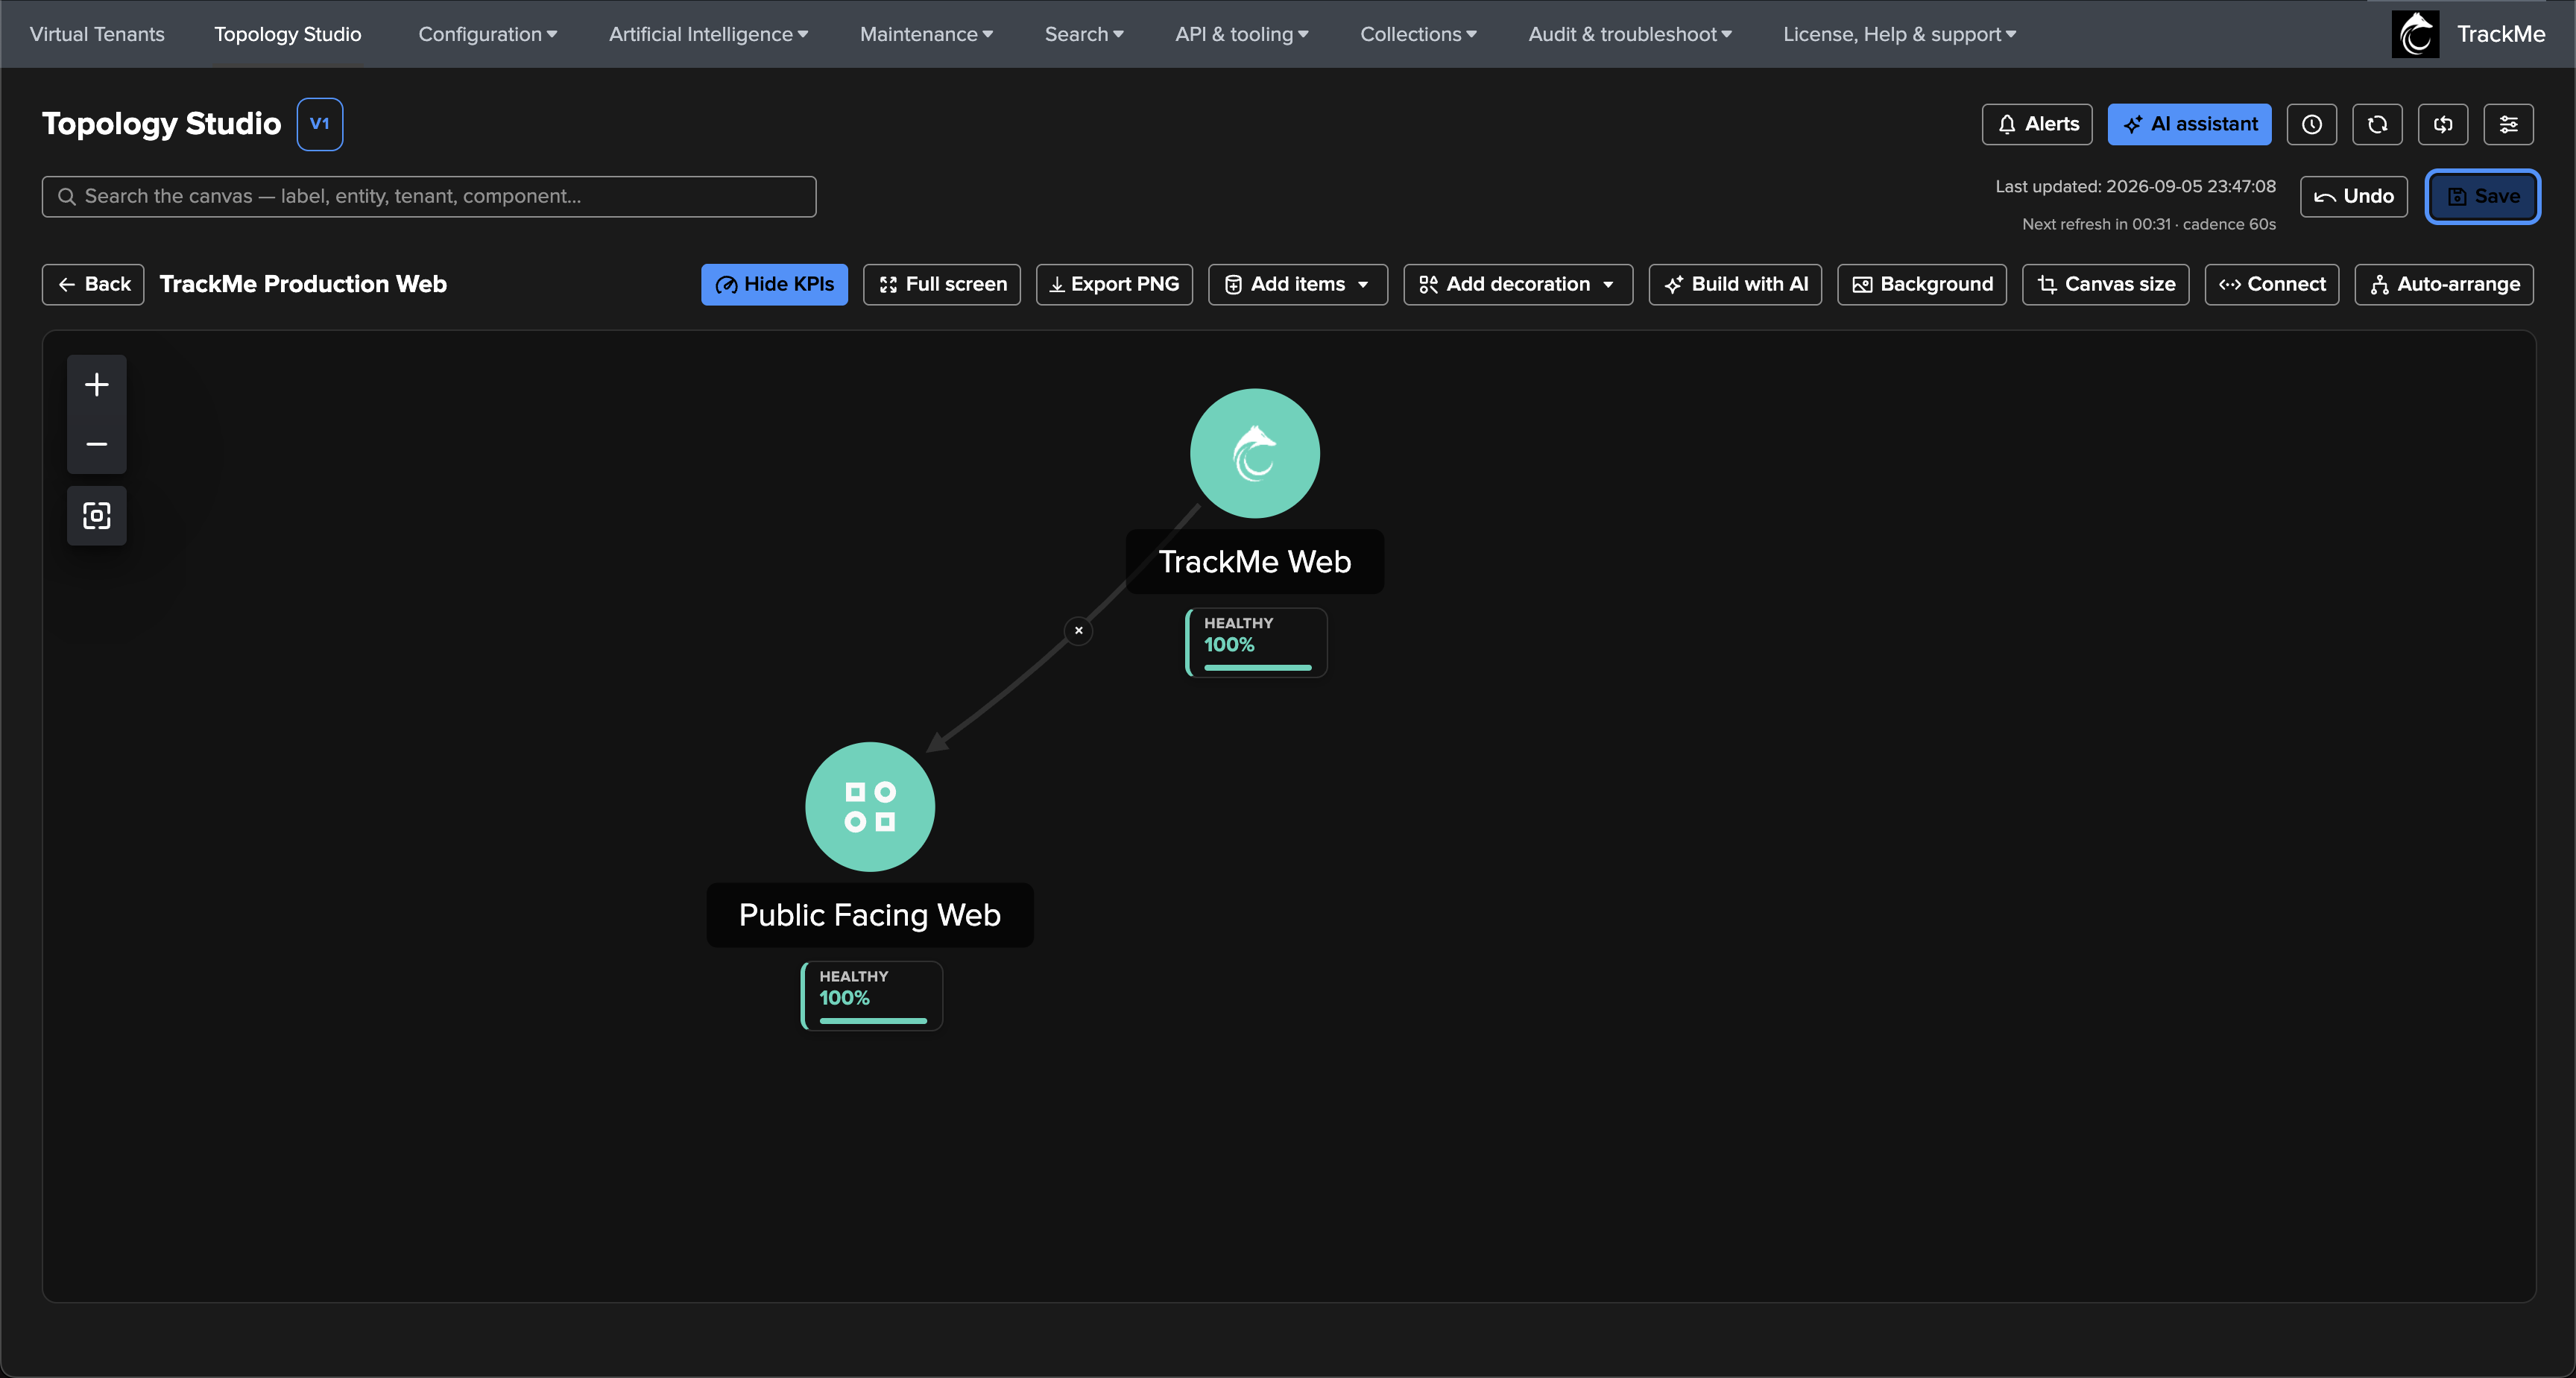Save the topology canvas
This screenshot has height=1378, width=2576.
click(x=2482, y=196)
